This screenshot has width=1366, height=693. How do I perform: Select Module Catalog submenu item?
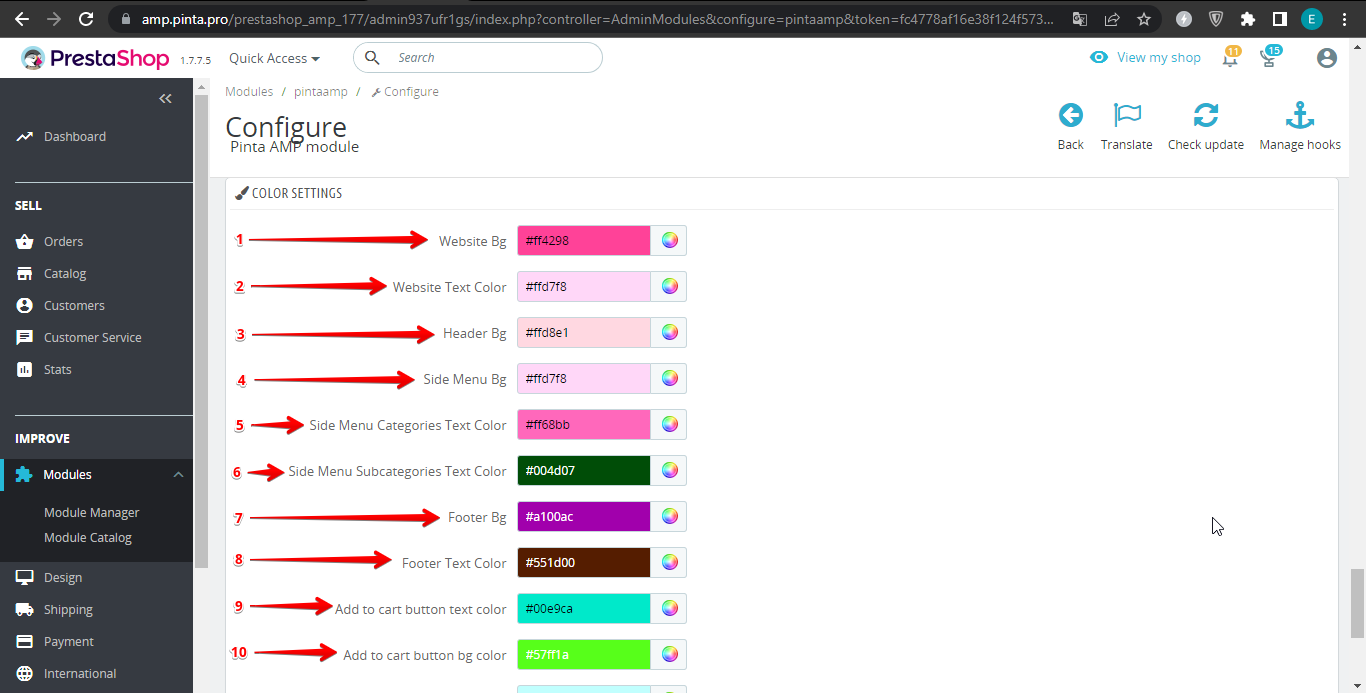[88, 537]
